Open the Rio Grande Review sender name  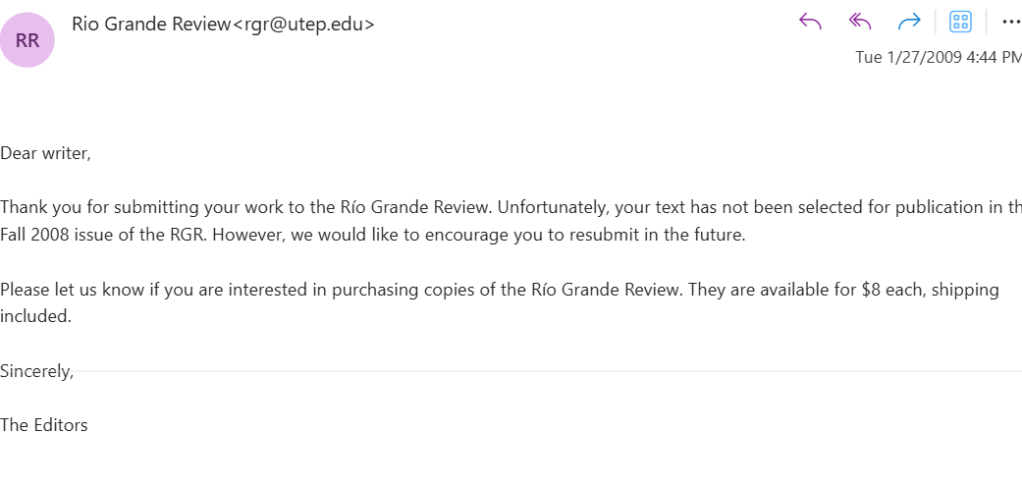151,24
